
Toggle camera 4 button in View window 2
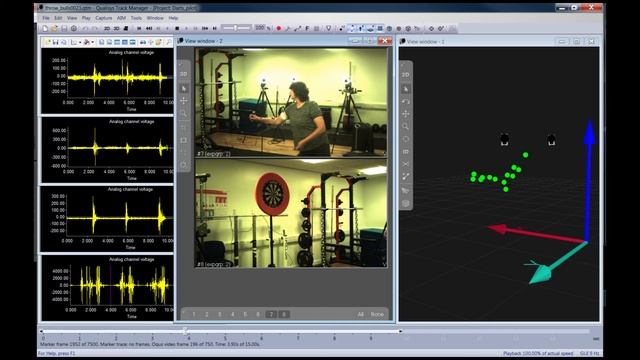[233, 314]
